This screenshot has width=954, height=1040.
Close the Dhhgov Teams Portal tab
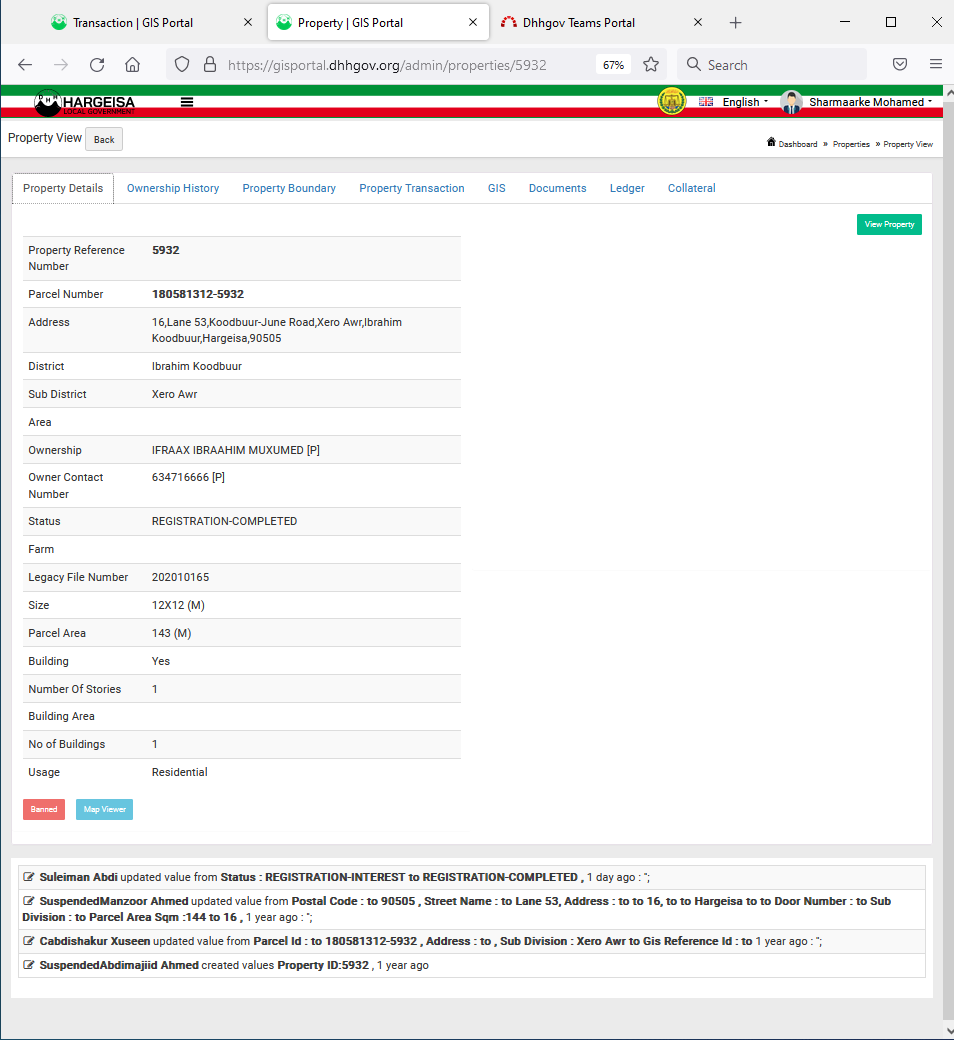coord(697,23)
